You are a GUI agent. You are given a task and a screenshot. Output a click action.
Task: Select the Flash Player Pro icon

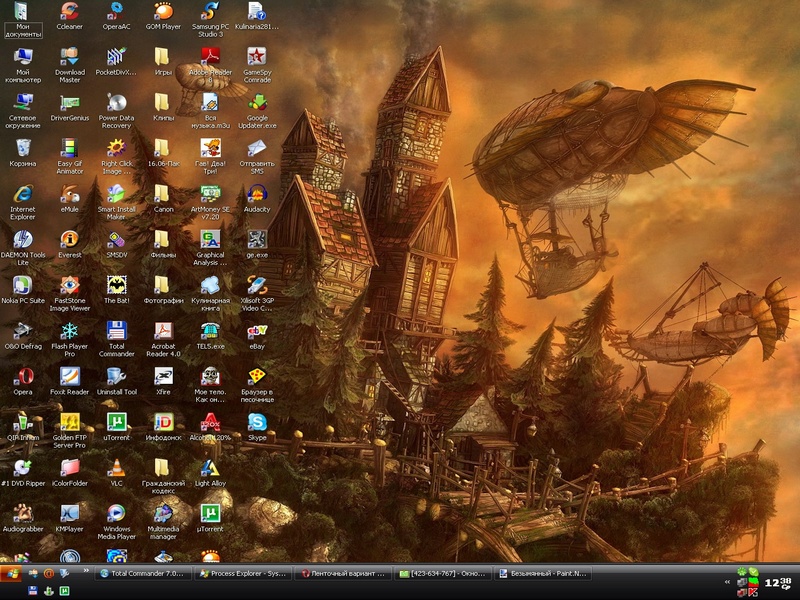[x=70, y=331]
